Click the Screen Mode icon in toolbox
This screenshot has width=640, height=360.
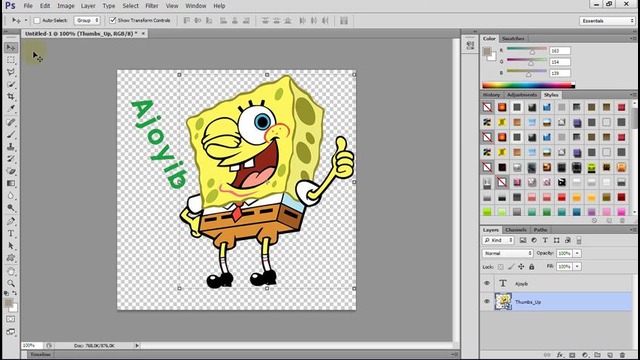click(x=11, y=331)
